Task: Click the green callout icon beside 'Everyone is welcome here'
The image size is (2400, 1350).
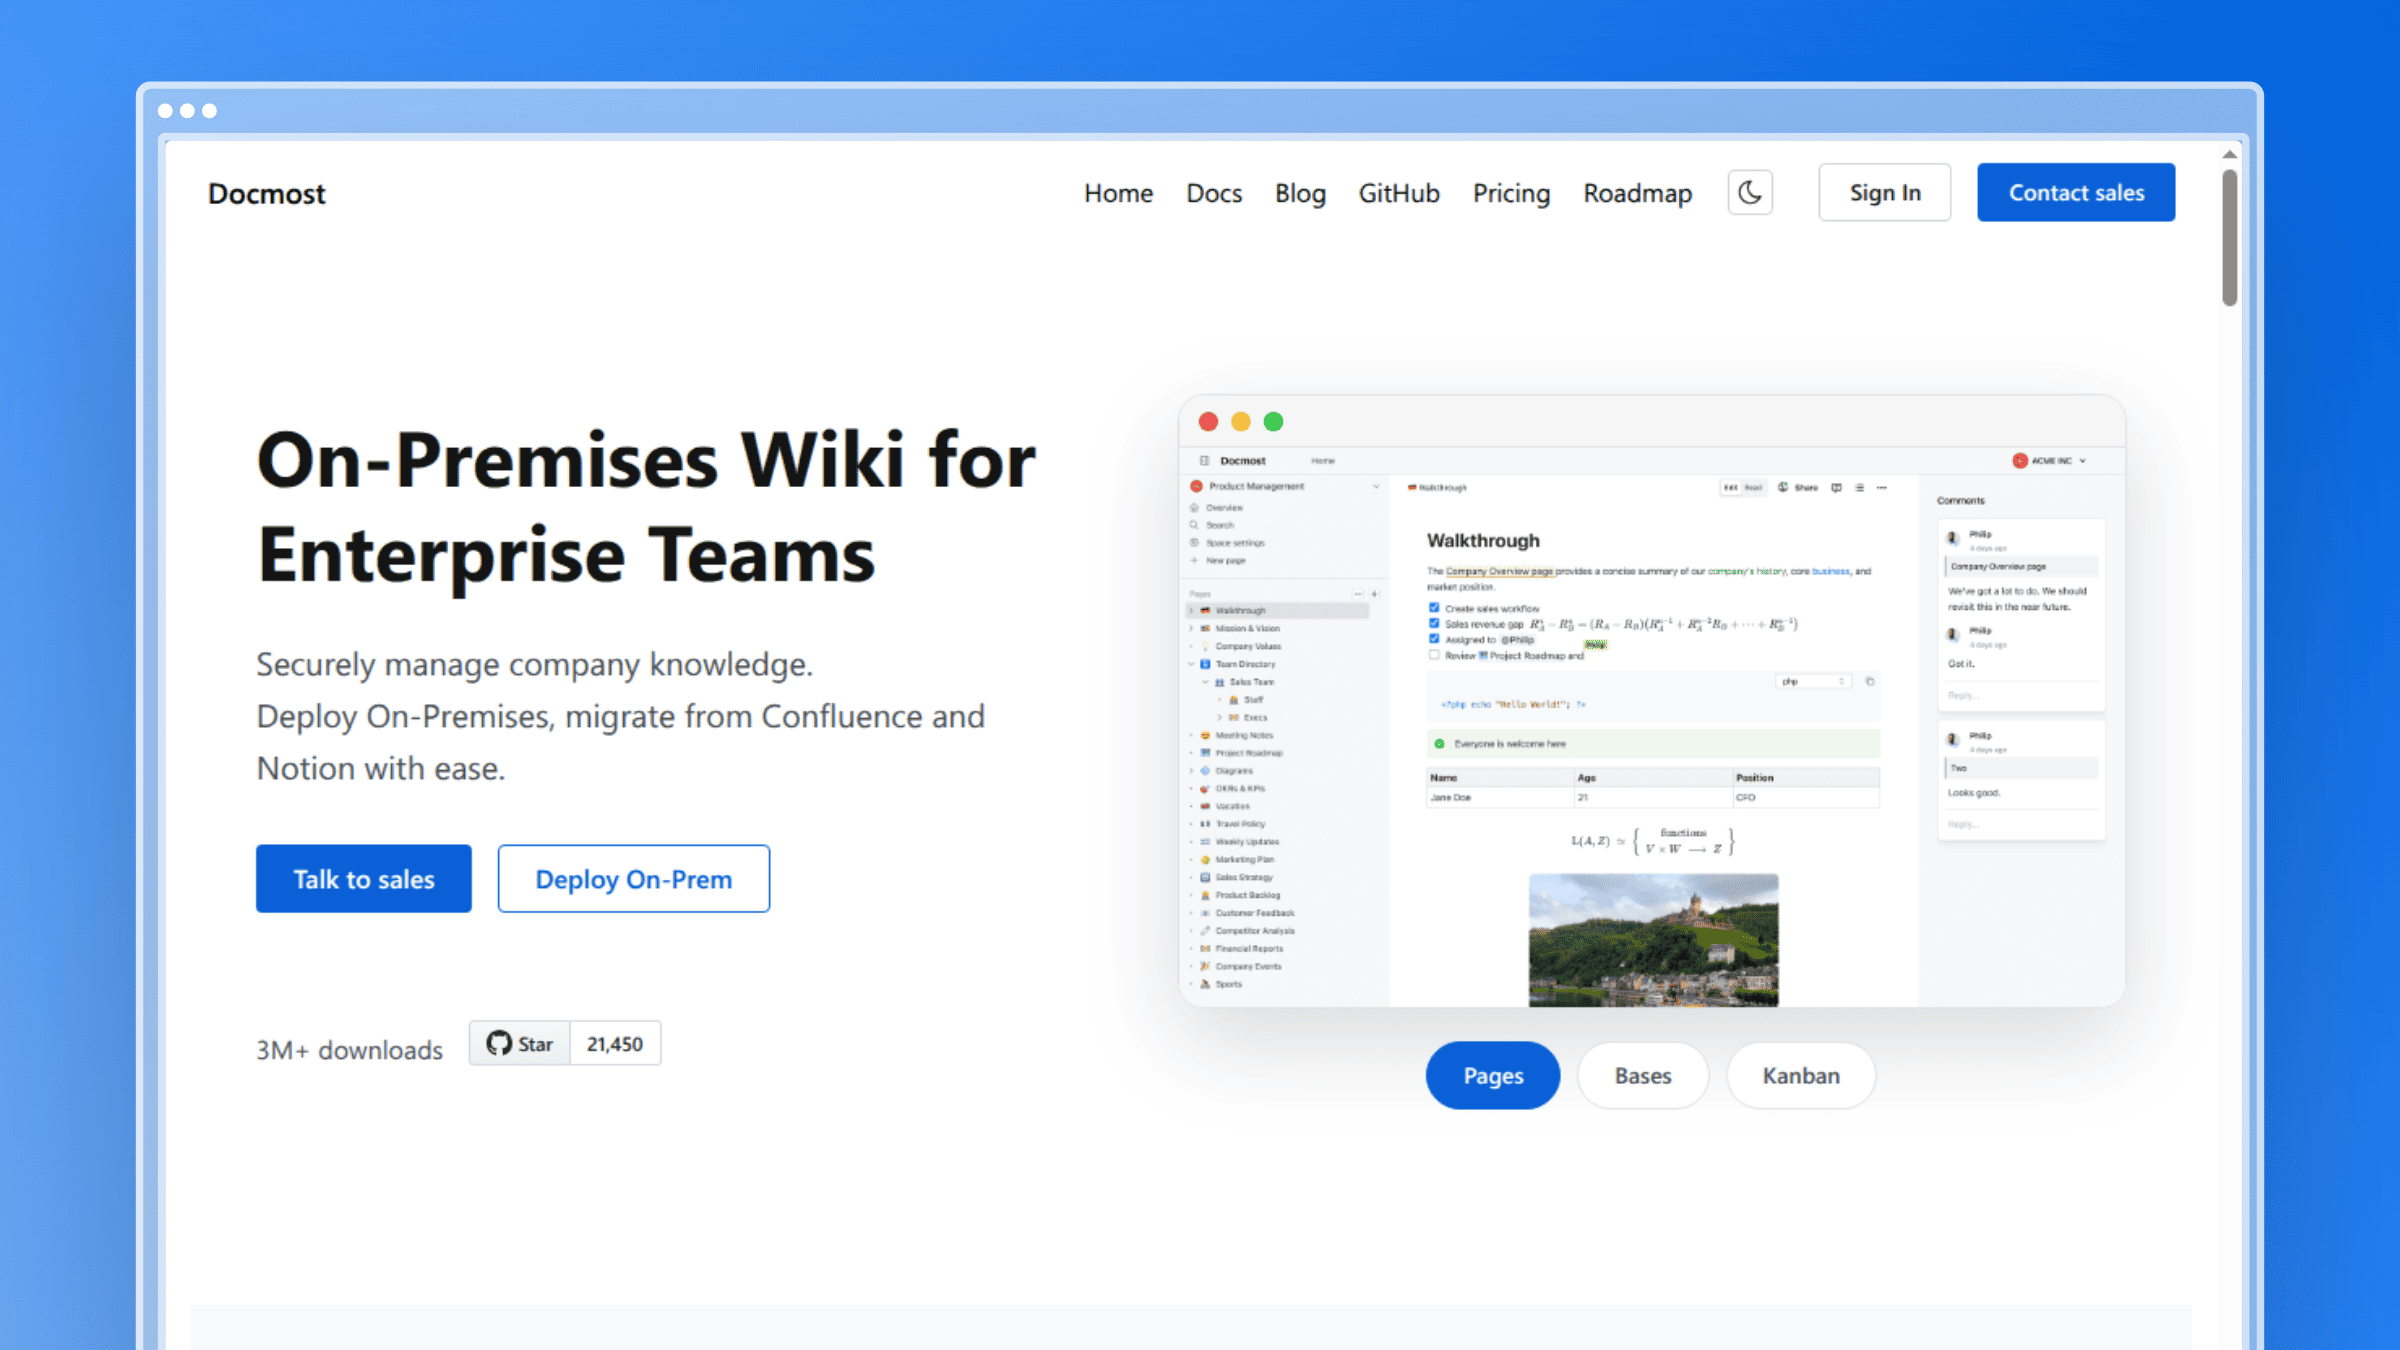Action: point(1440,744)
